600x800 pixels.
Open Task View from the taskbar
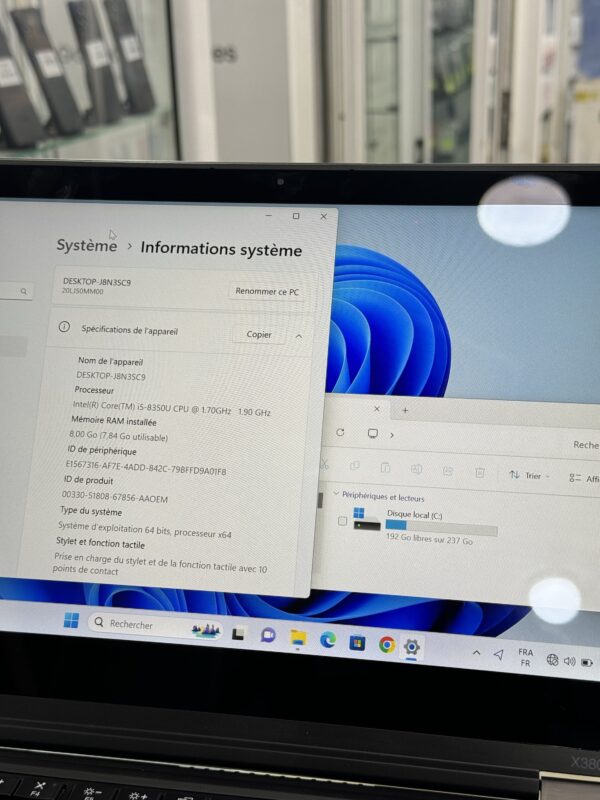(x=238, y=634)
